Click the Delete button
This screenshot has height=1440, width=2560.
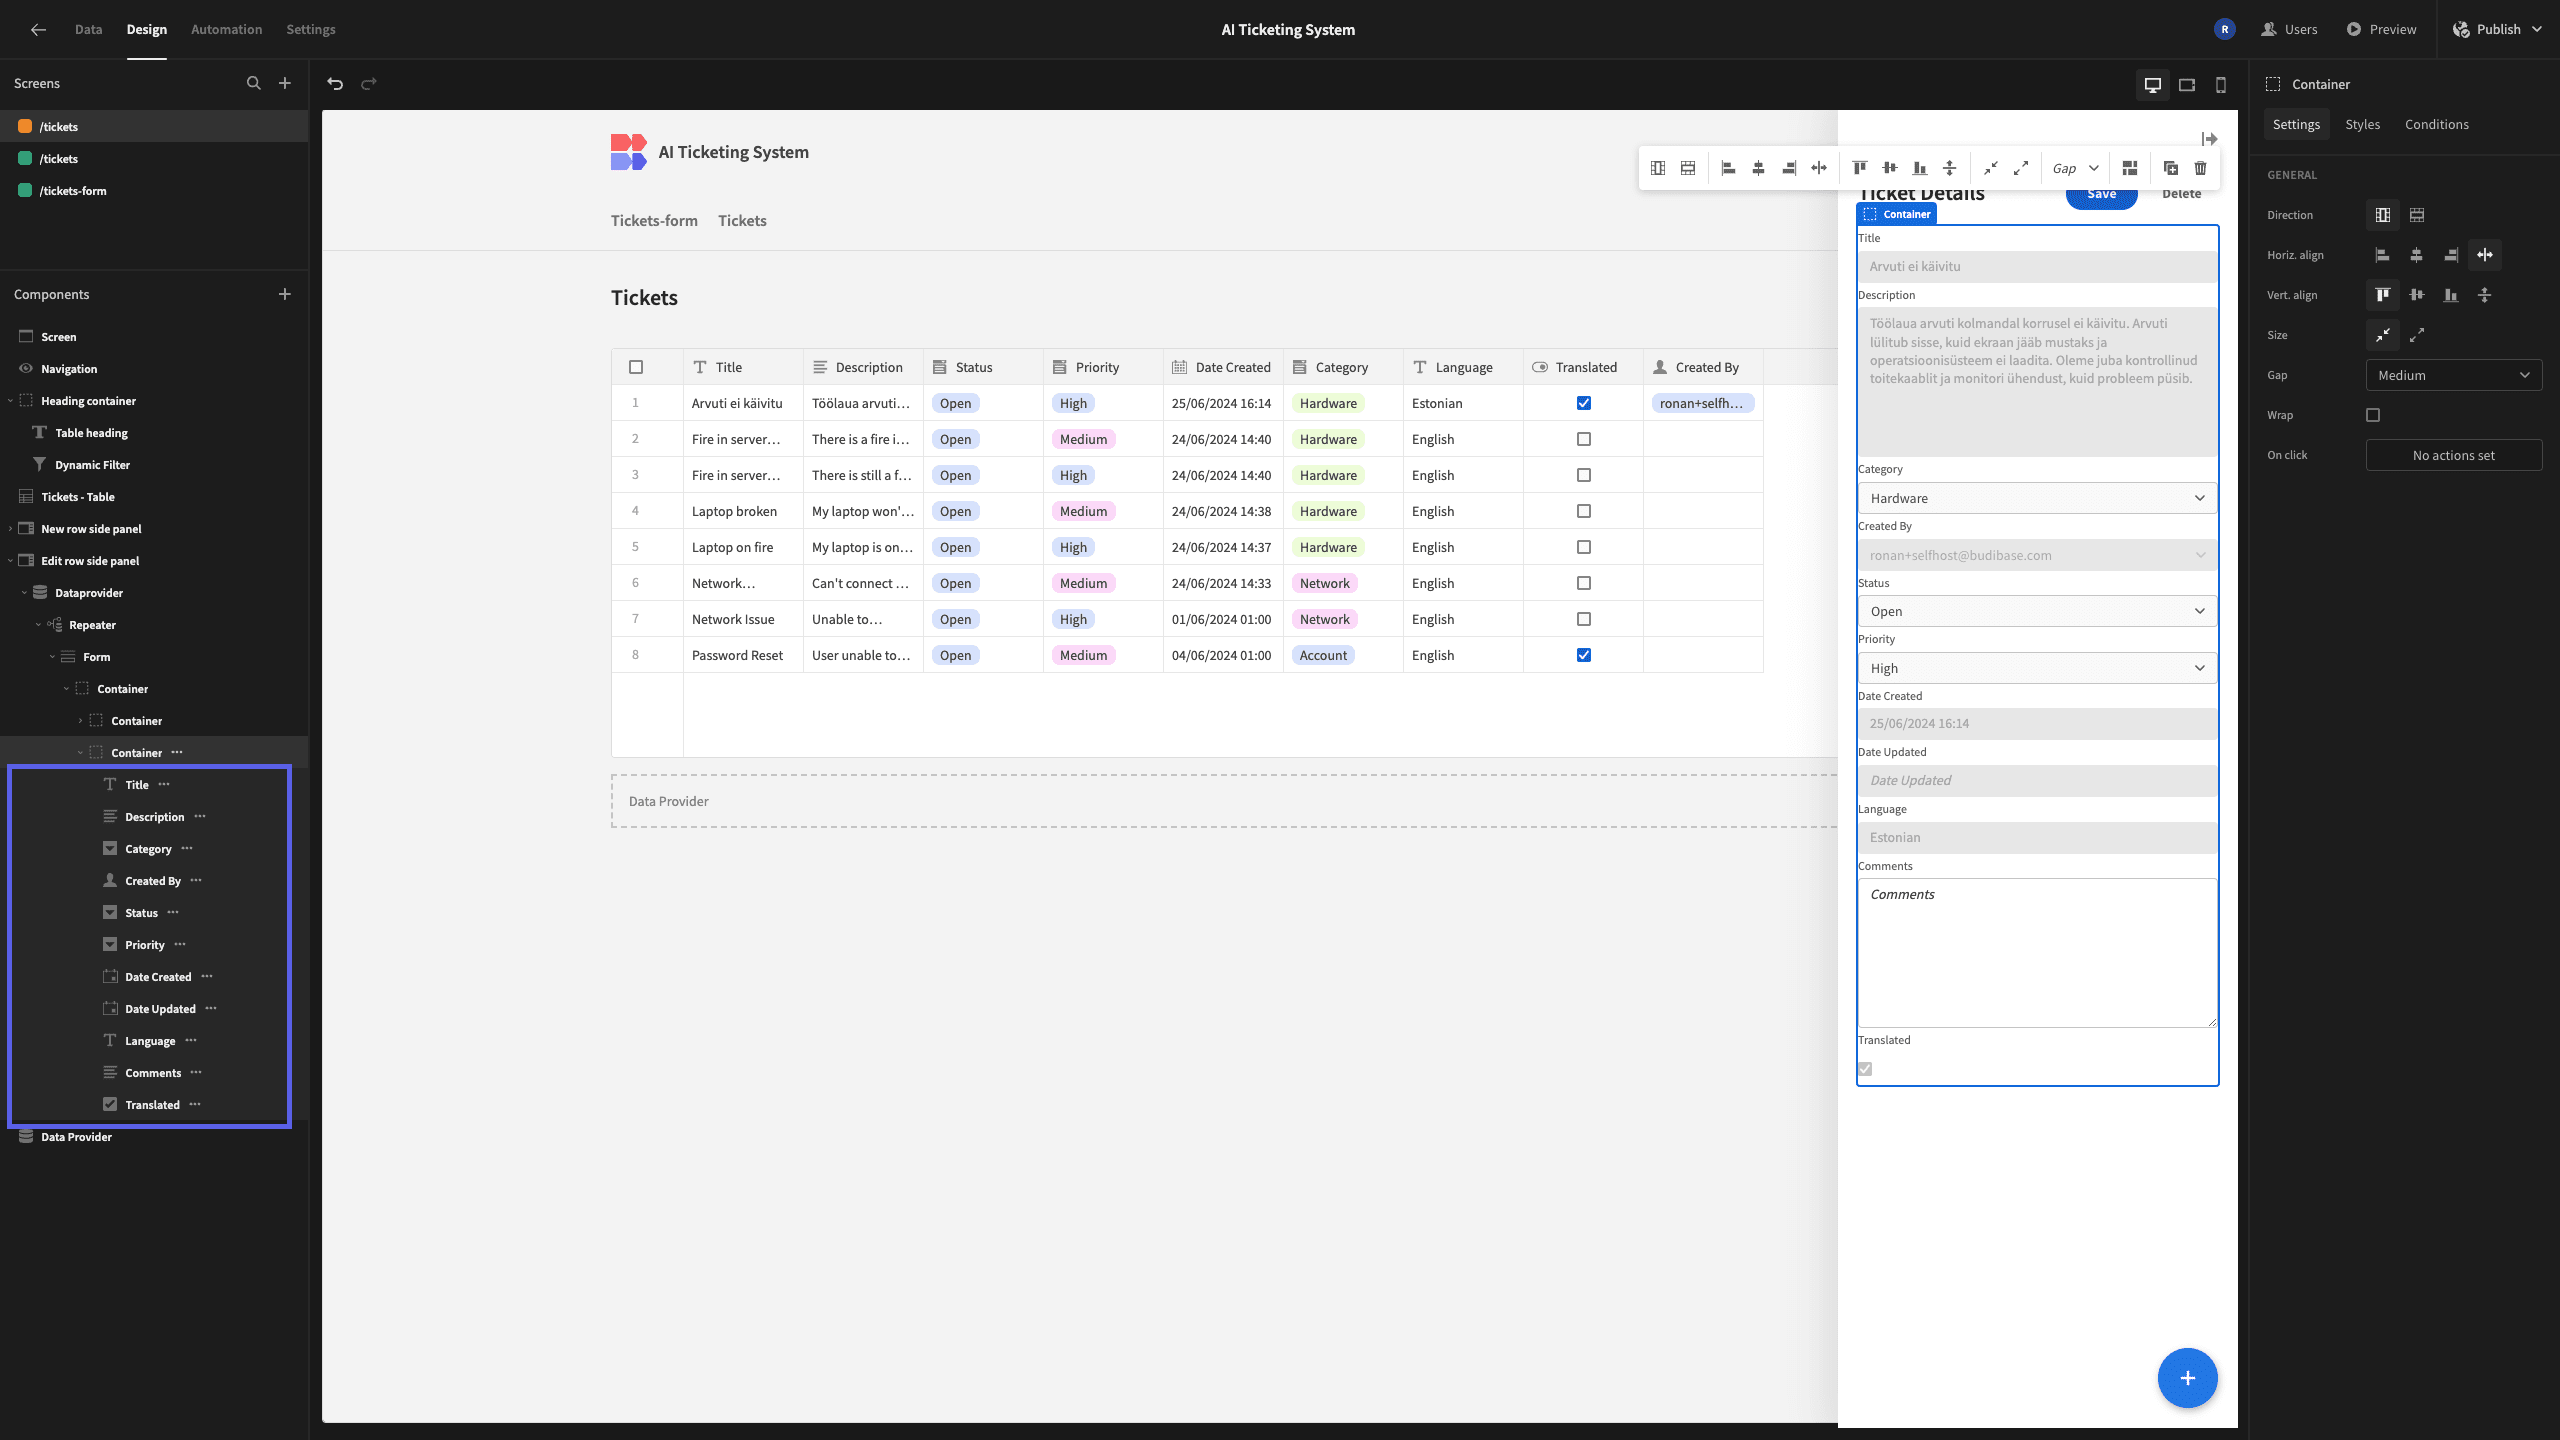click(x=2181, y=194)
